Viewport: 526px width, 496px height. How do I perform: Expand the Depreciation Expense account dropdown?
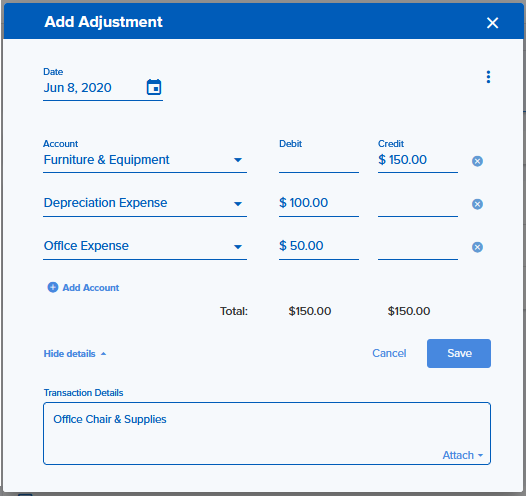238,204
